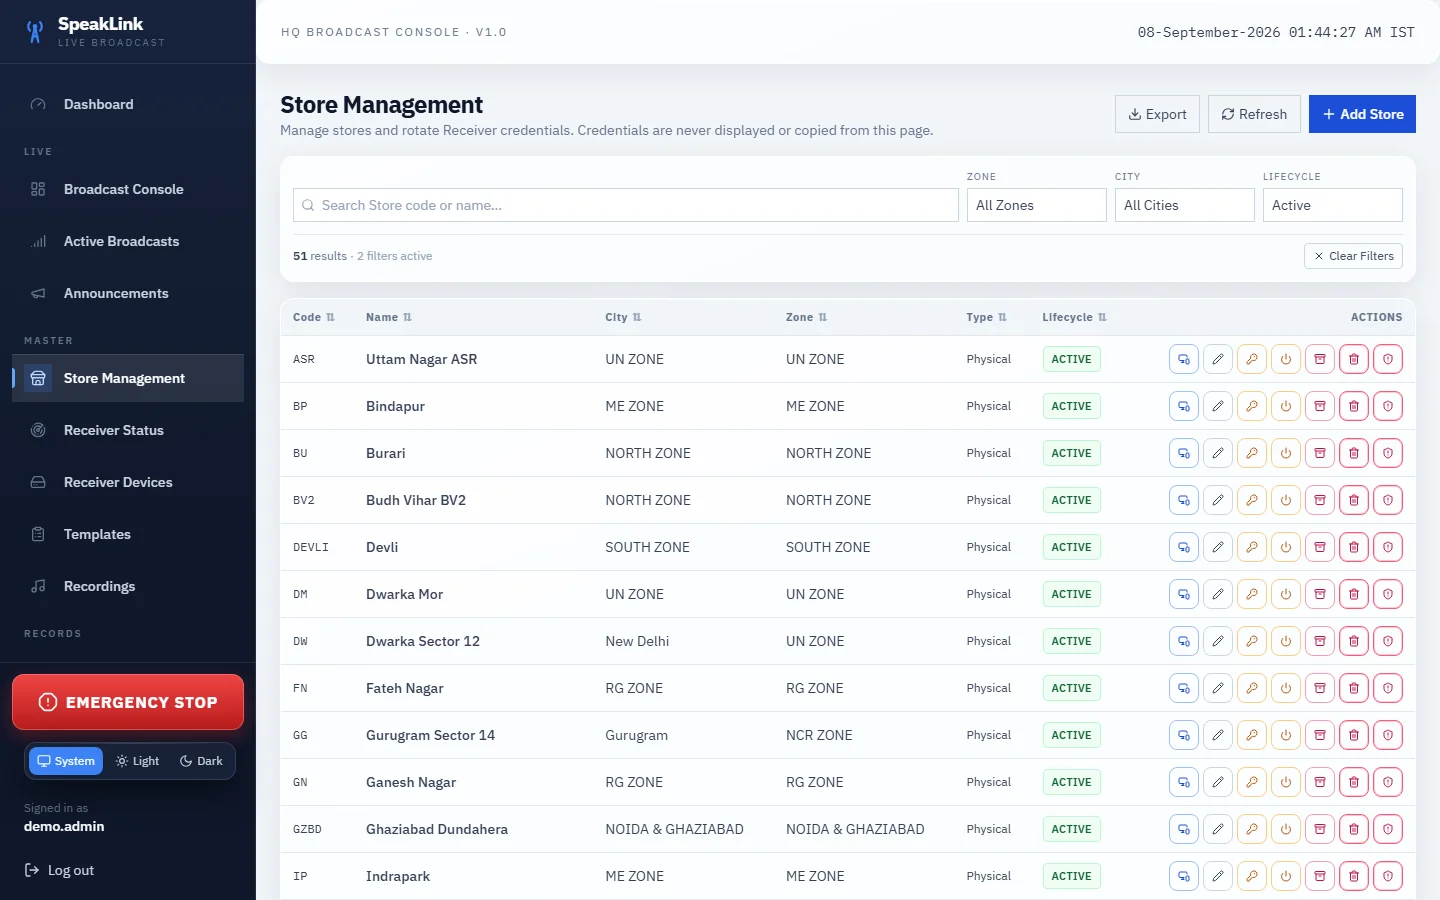Open Dashboard from the sidebar
Viewport: 1440px width, 900px height.
coord(128,104)
